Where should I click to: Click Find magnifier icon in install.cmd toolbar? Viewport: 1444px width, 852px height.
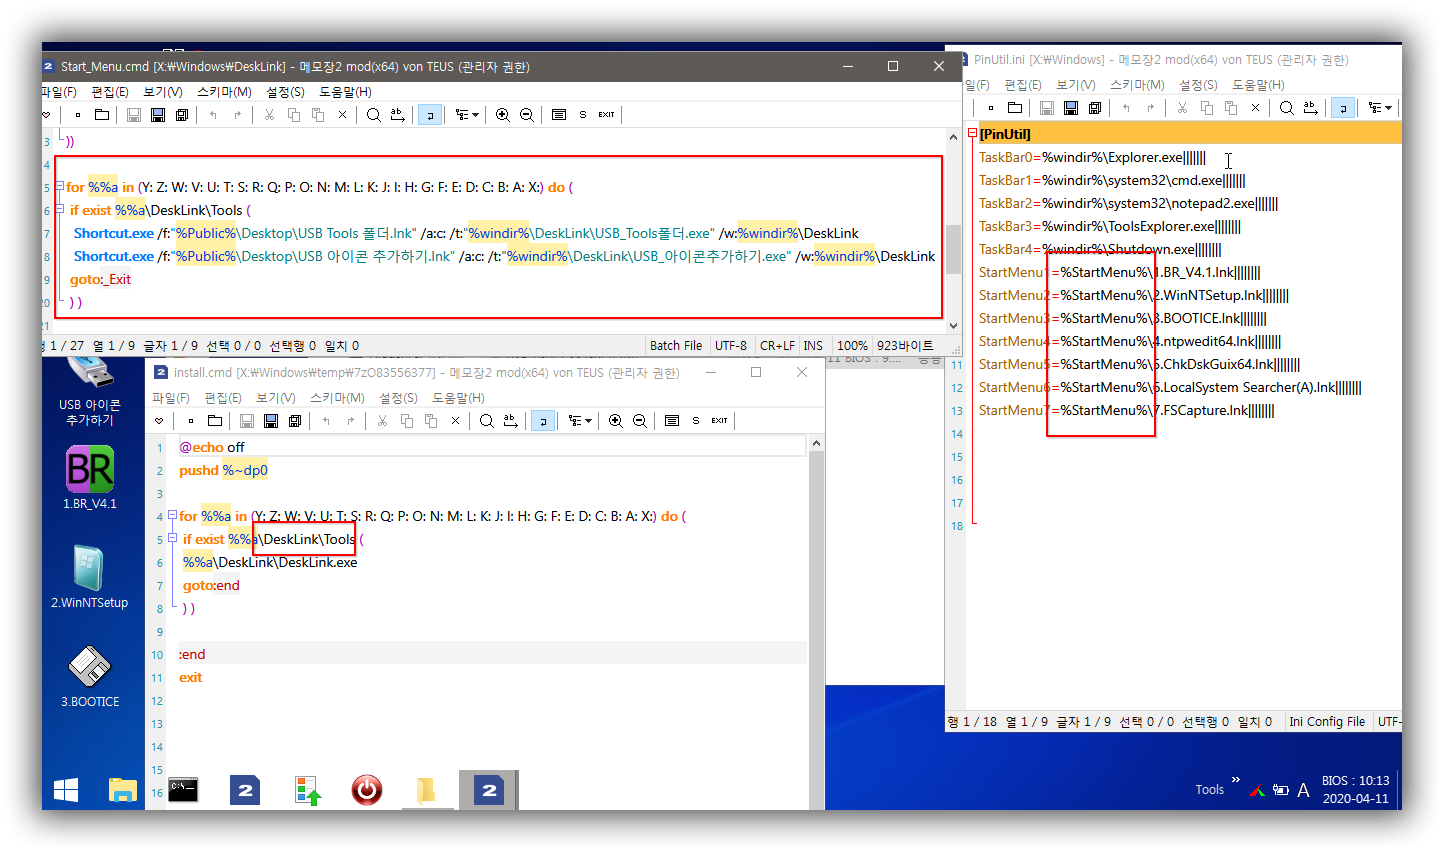click(x=486, y=421)
